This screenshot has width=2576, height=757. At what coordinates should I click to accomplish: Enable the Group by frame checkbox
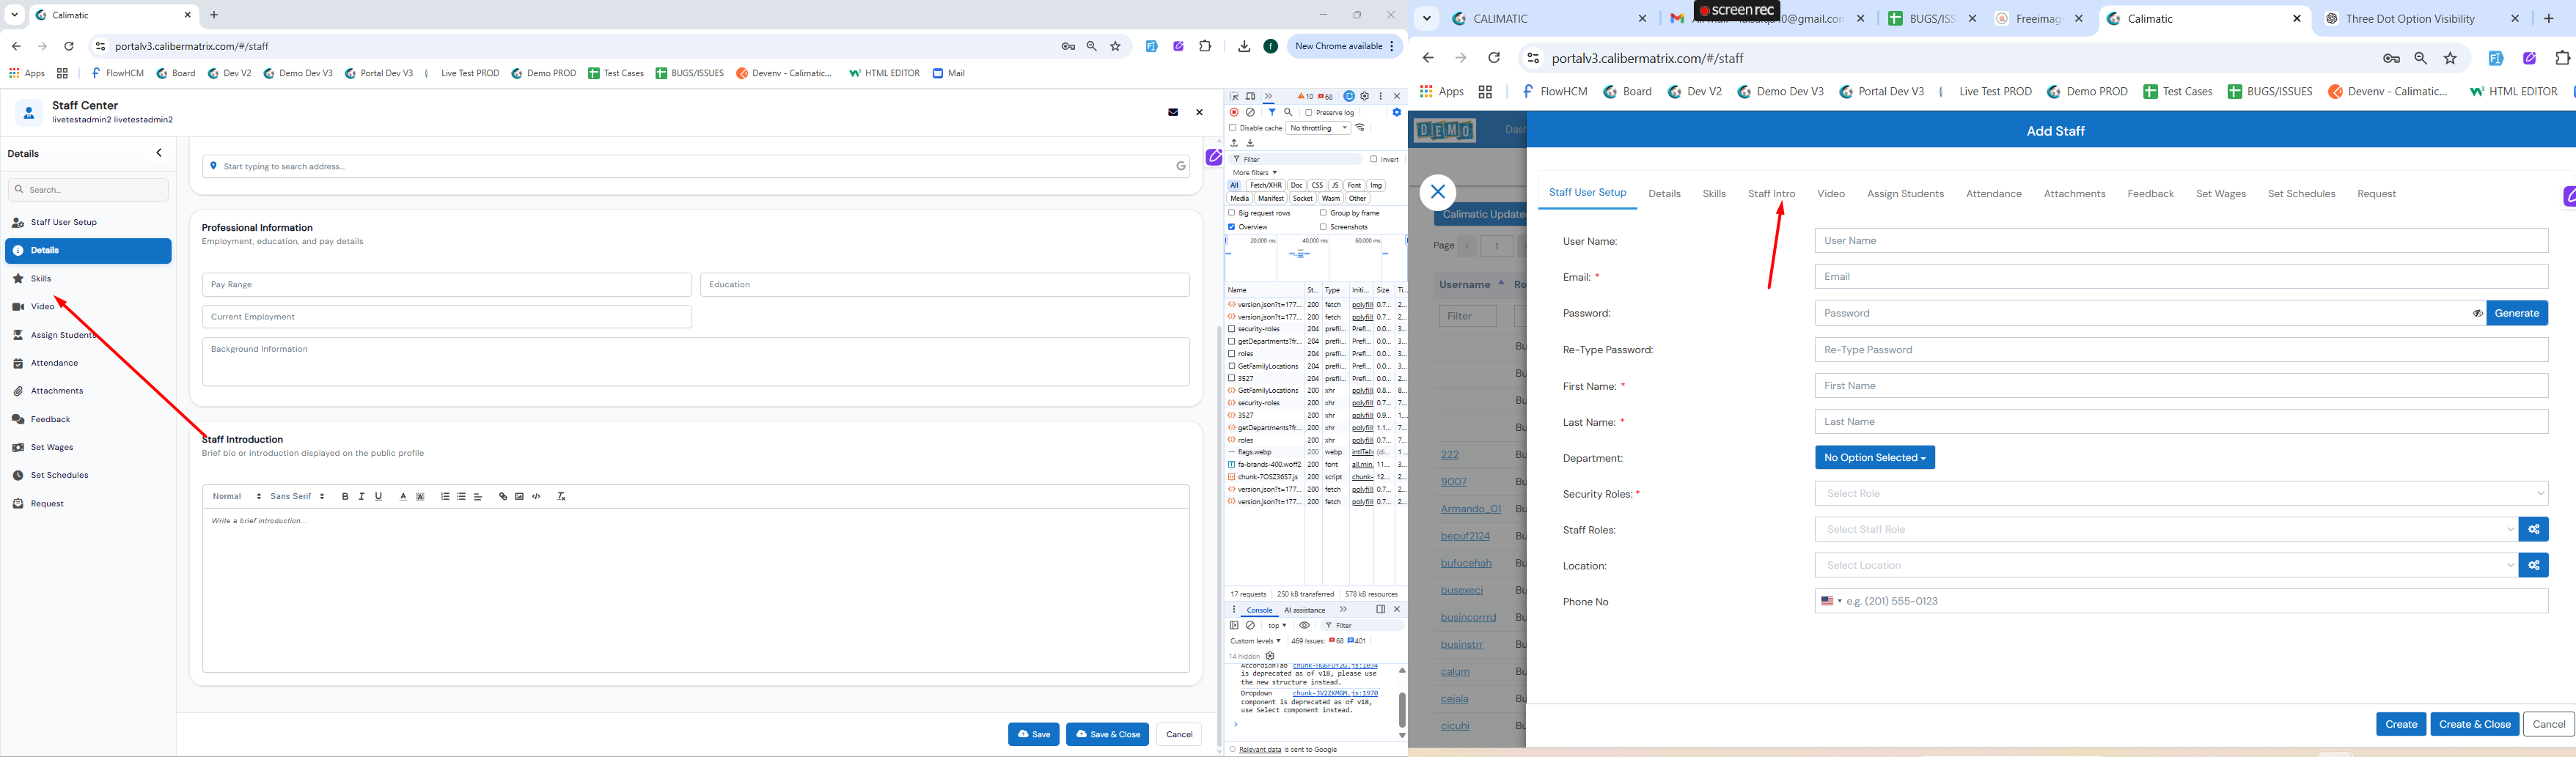point(1323,213)
